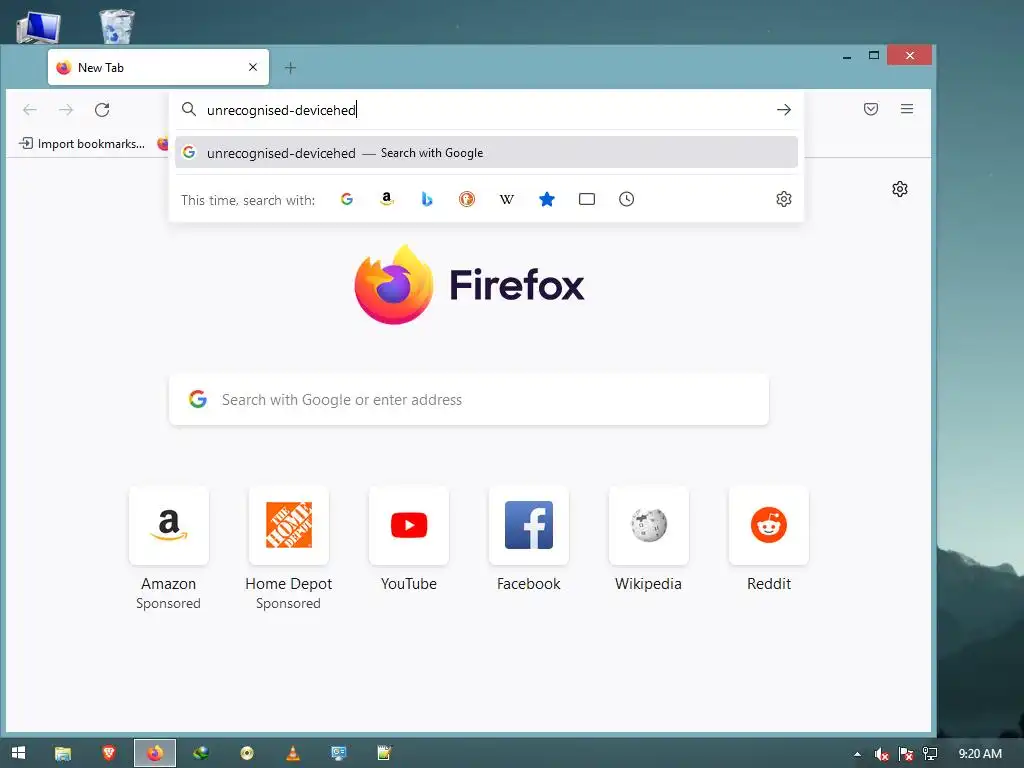Reload the current page
This screenshot has height=768, width=1024.
point(102,110)
